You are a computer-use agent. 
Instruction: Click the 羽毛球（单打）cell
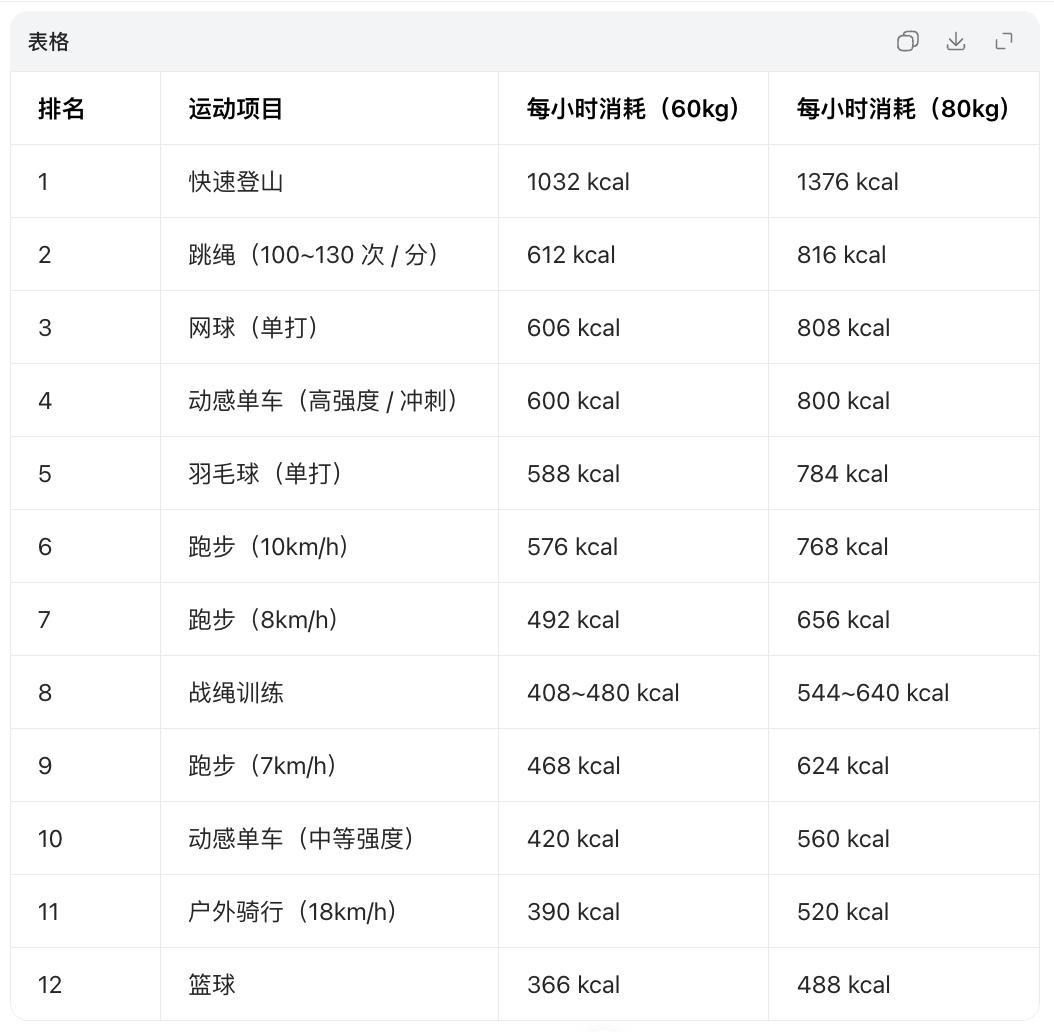click(265, 474)
